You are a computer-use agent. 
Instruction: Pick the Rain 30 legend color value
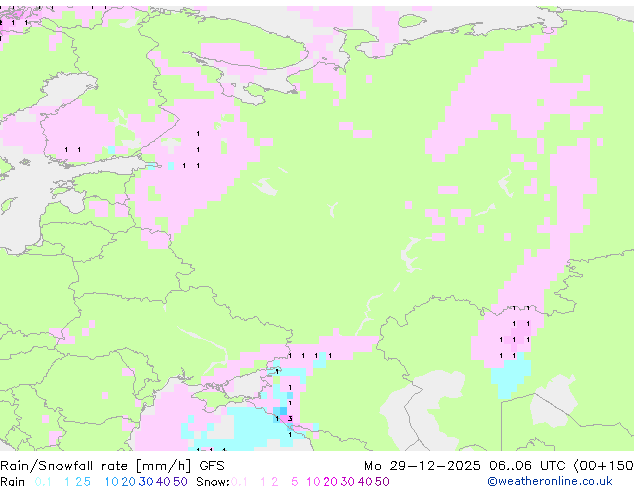pyautogui.click(x=146, y=482)
